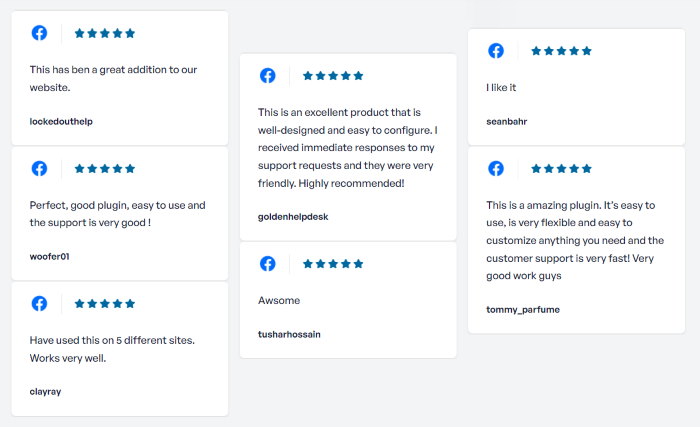Image resolution: width=700 pixels, height=427 pixels.
Task: Open the lockedouthelp reviewer name
Action: tap(61, 121)
